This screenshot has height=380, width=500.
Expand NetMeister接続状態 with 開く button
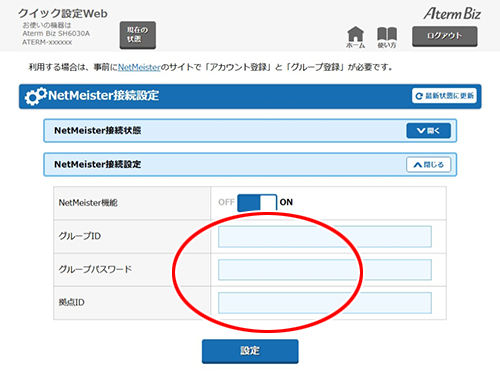click(428, 131)
